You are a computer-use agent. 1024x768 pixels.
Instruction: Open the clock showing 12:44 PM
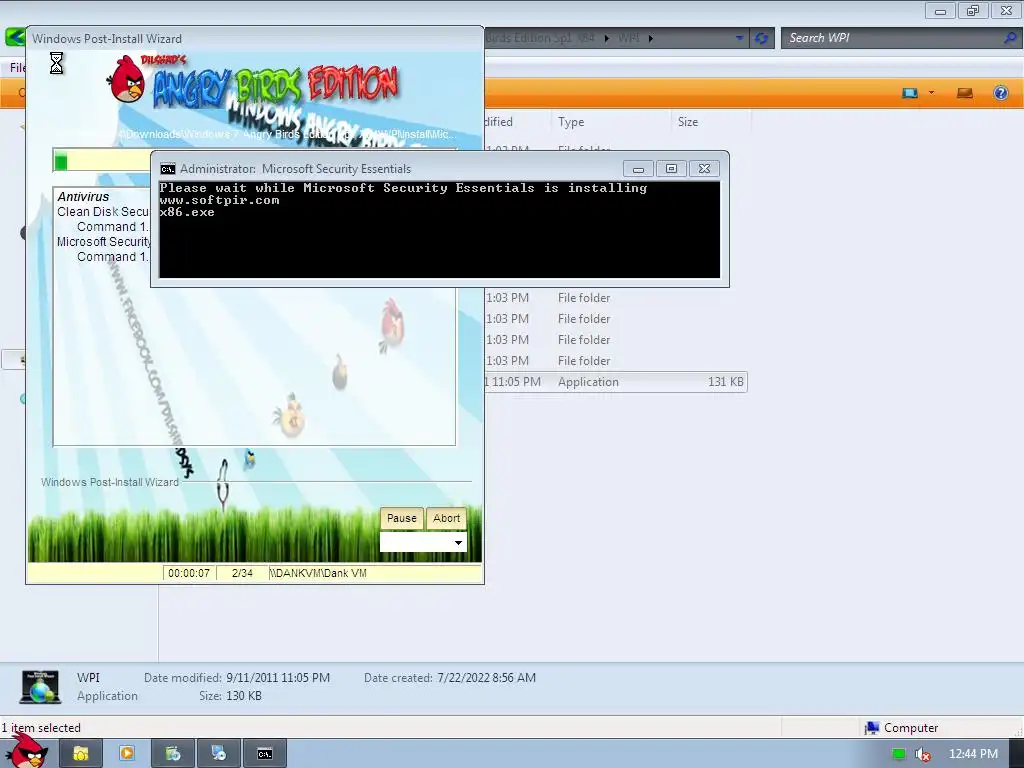[x=973, y=754]
